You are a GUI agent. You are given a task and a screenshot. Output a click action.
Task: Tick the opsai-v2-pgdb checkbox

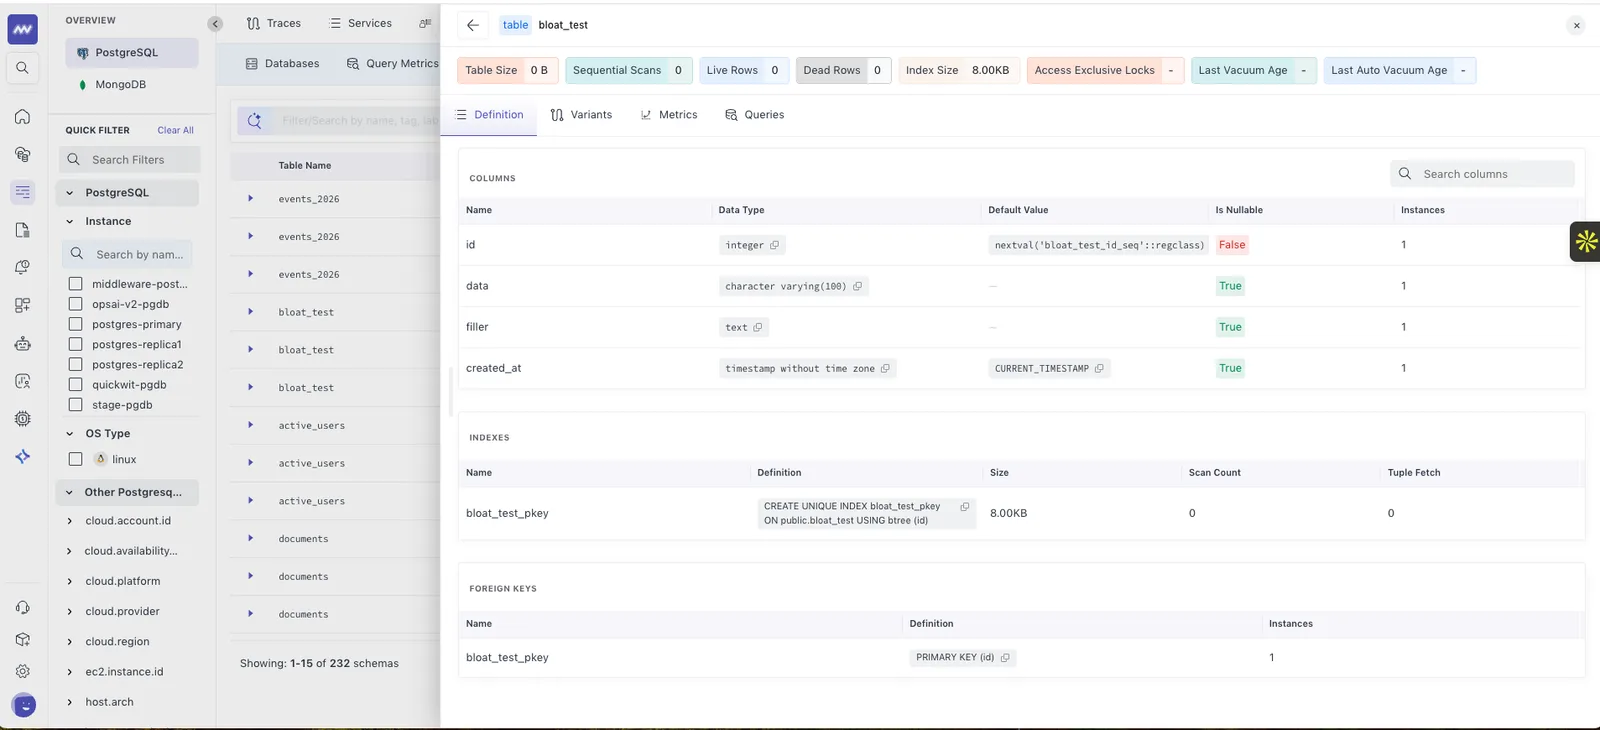[x=75, y=304]
